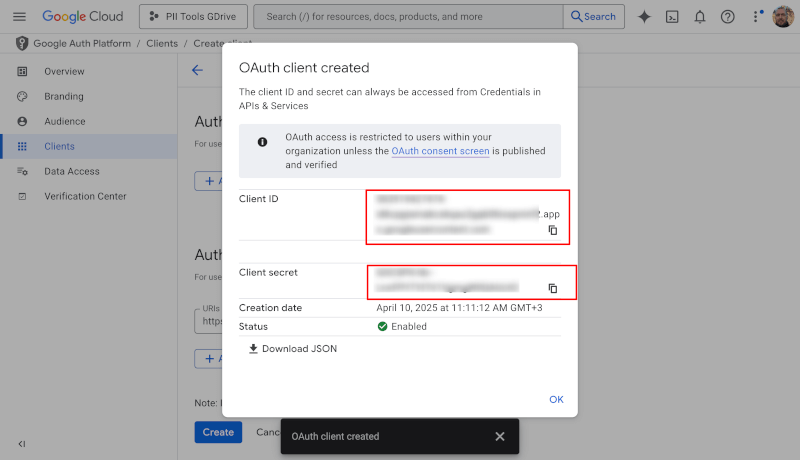This screenshot has width=800, height=460.
Task: Click the creation date value text
Action: (x=459, y=308)
